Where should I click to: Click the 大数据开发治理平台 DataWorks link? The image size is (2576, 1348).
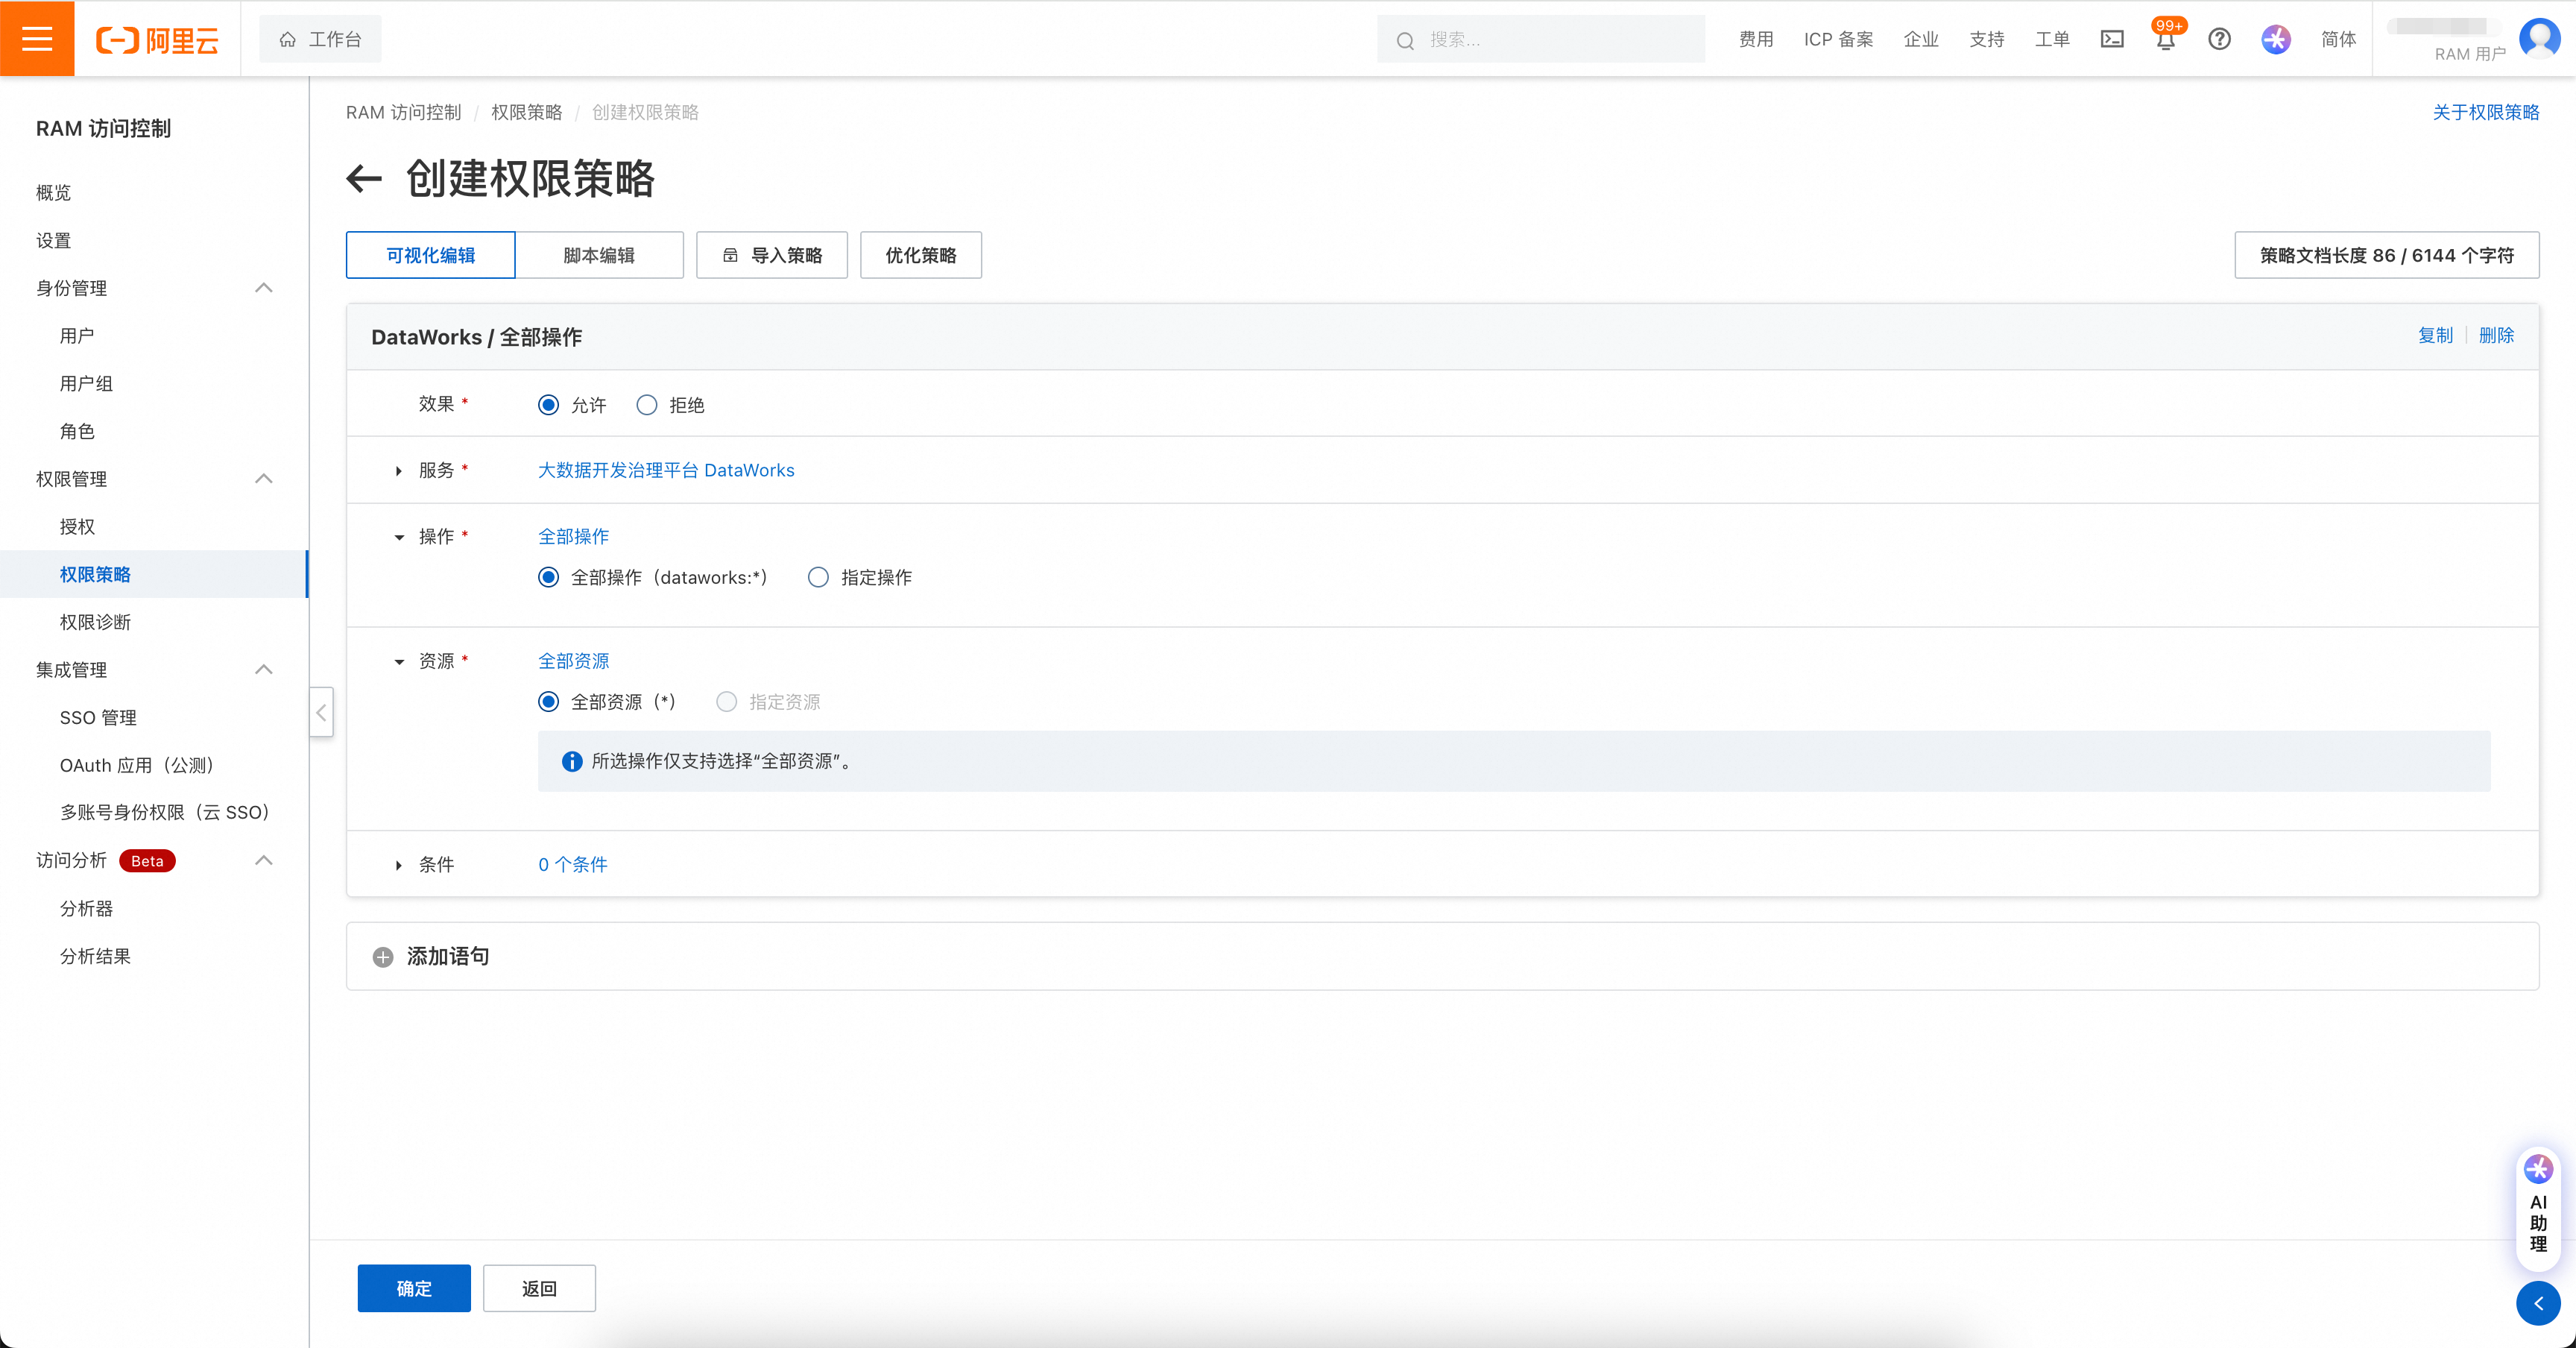(666, 470)
